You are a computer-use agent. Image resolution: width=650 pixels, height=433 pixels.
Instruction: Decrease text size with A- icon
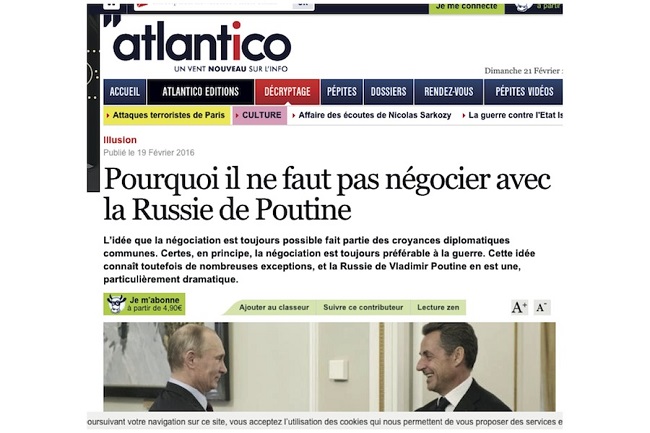tap(542, 307)
